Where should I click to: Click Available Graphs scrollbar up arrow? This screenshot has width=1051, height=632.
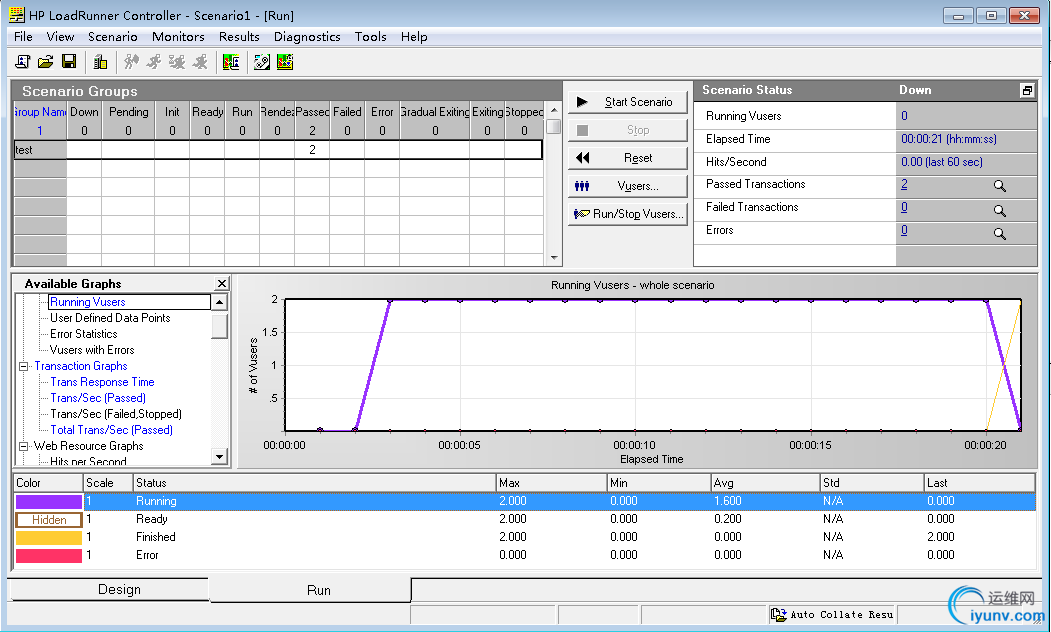tap(219, 303)
